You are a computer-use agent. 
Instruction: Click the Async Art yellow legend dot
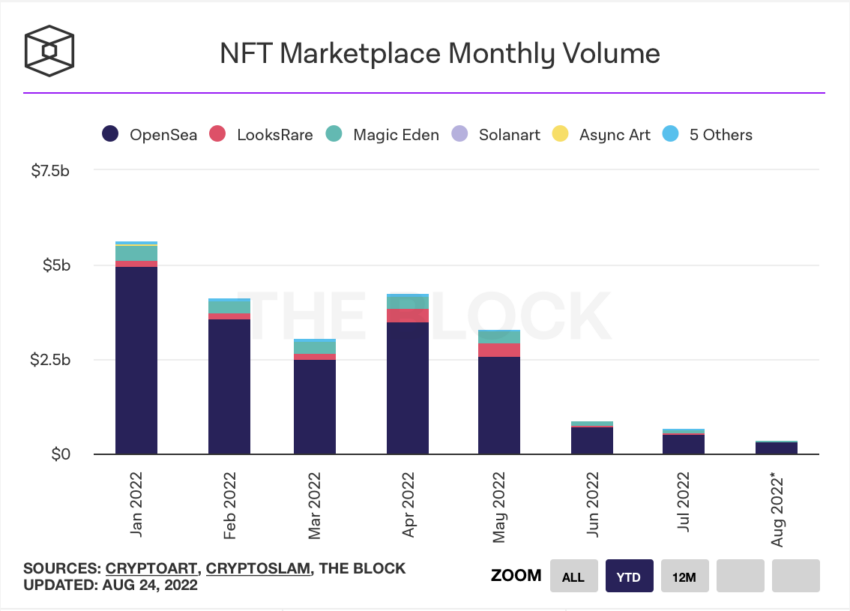560,133
